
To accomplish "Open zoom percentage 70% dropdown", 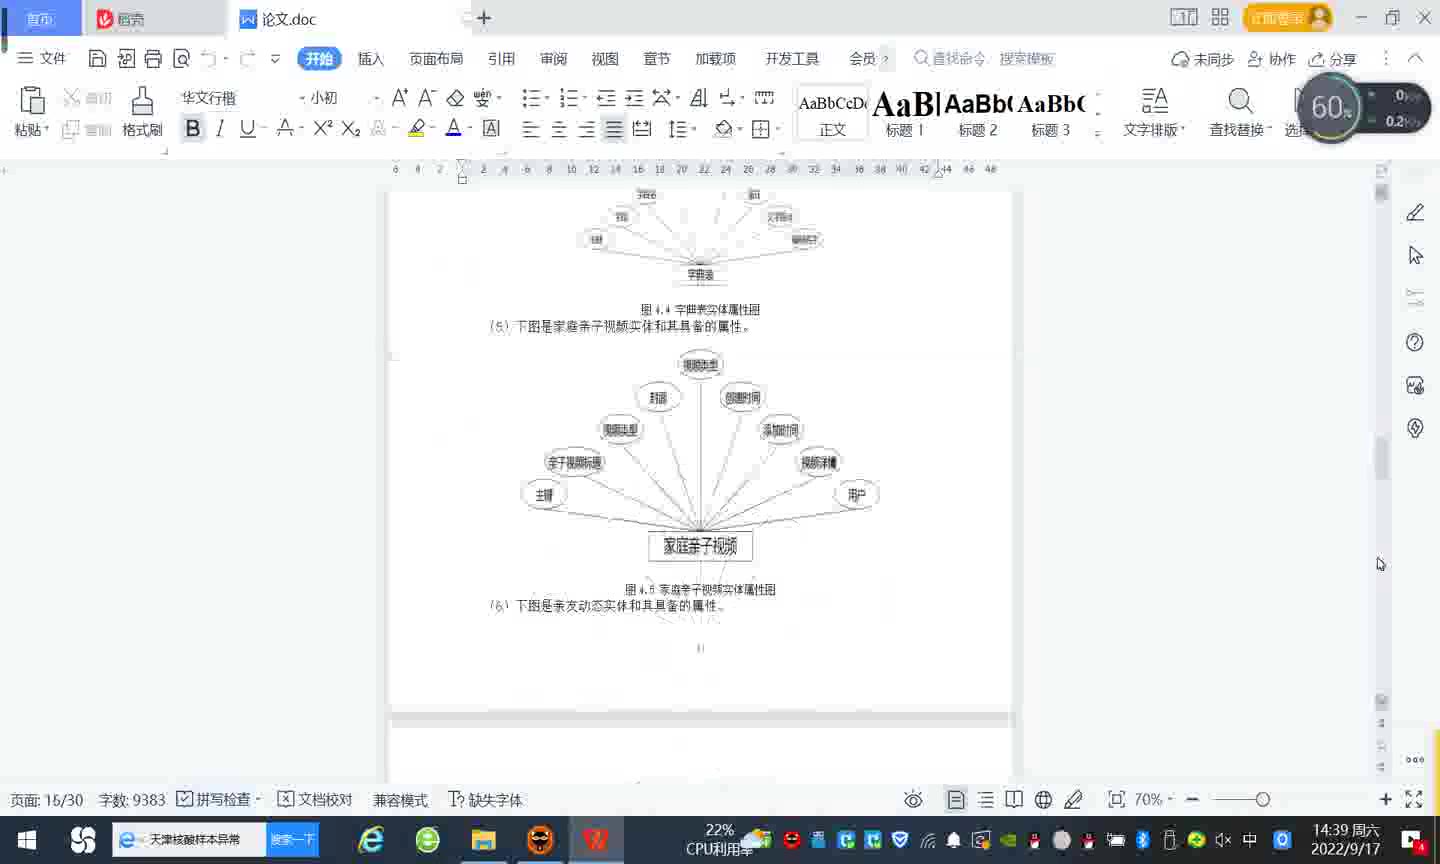I will (x=1153, y=799).
